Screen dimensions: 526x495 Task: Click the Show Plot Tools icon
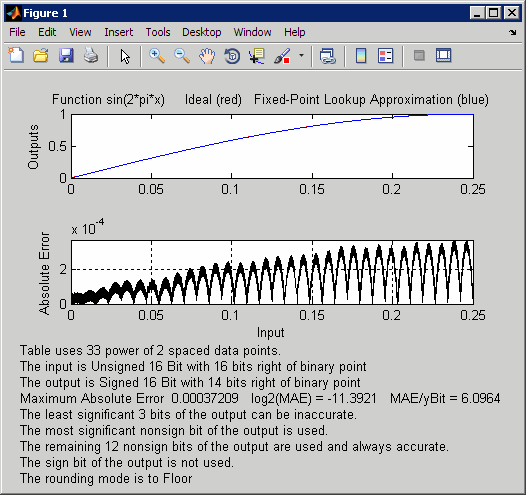tap(443, 55)
